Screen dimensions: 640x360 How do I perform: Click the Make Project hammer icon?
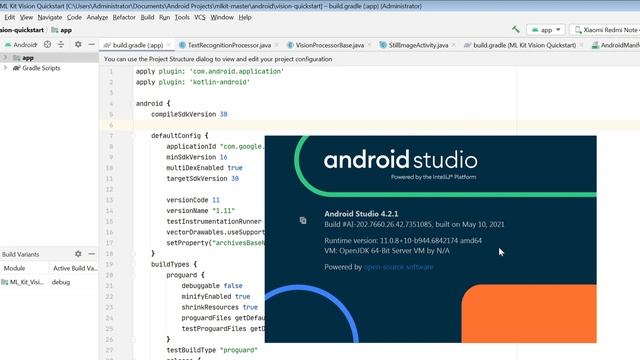(x=516, y=29)
